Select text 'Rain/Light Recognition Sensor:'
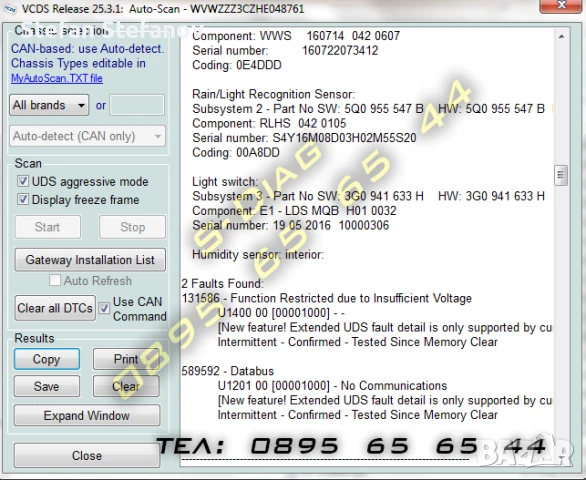This screenshot has width=586, height=480. [273, 94]
